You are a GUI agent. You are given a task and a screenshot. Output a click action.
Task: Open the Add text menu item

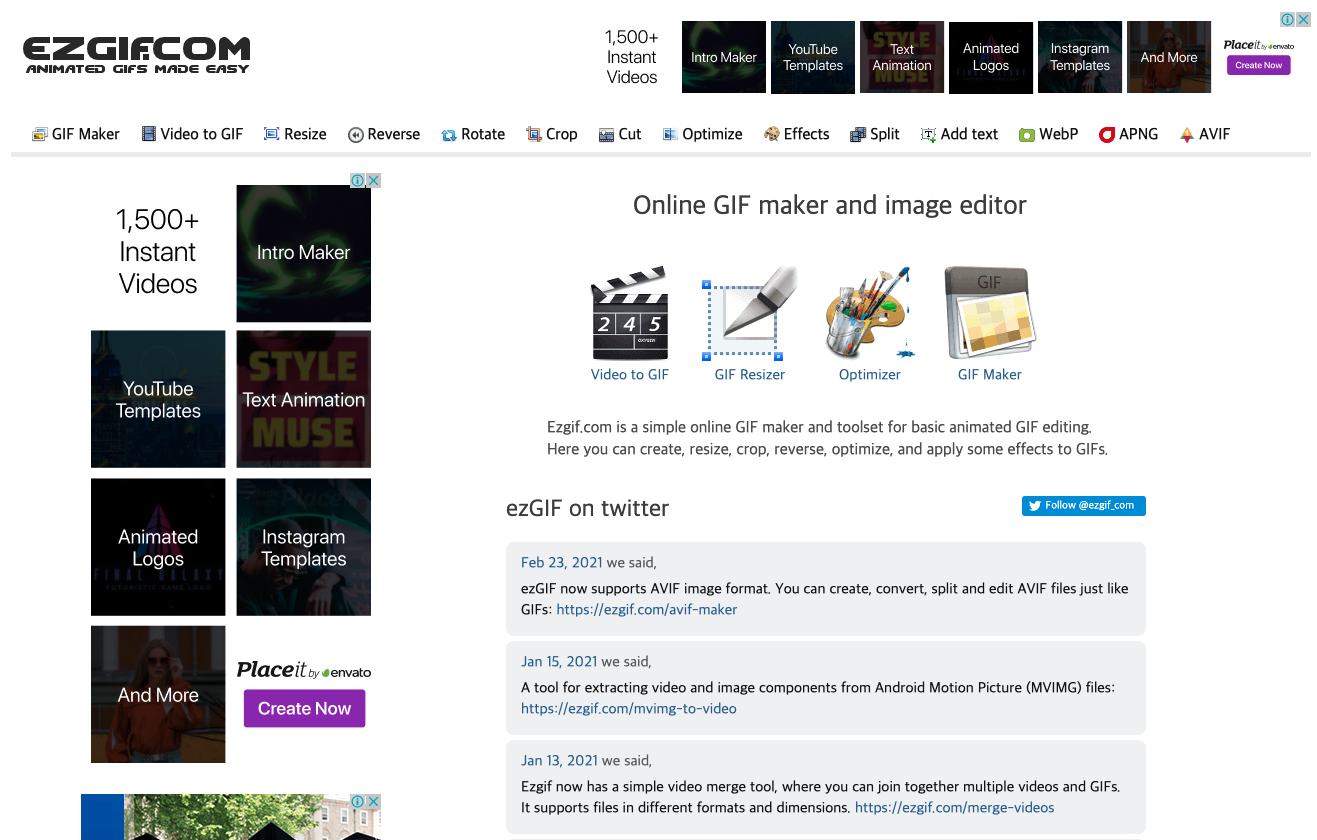point(959,134)
